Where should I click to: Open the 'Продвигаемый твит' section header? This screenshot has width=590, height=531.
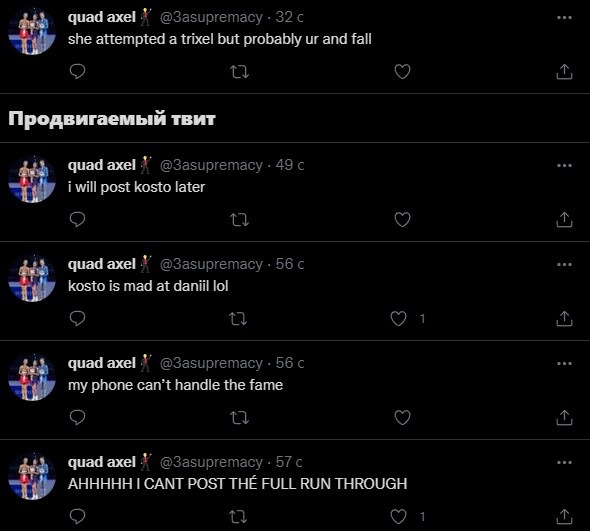pos(112,119)
